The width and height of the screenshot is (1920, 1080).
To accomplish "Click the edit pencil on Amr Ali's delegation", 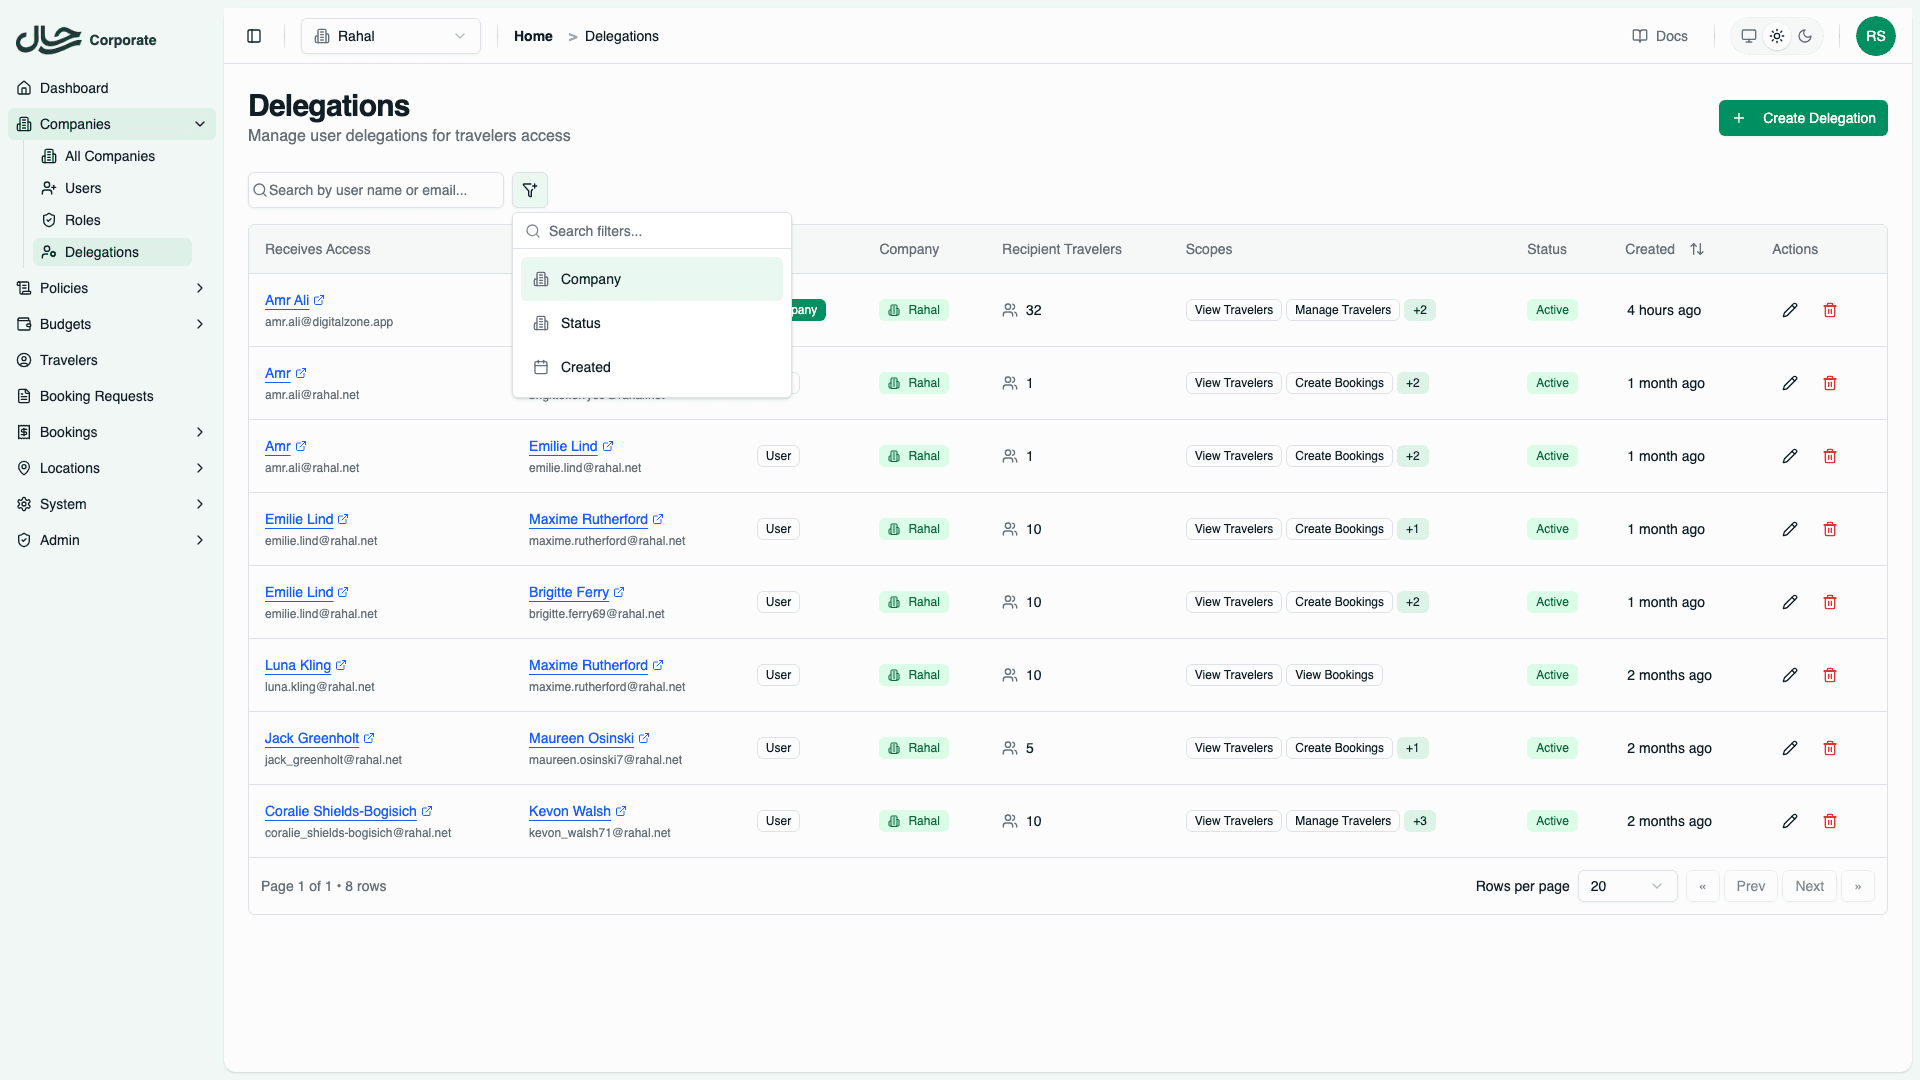I will pos(1790,310).
